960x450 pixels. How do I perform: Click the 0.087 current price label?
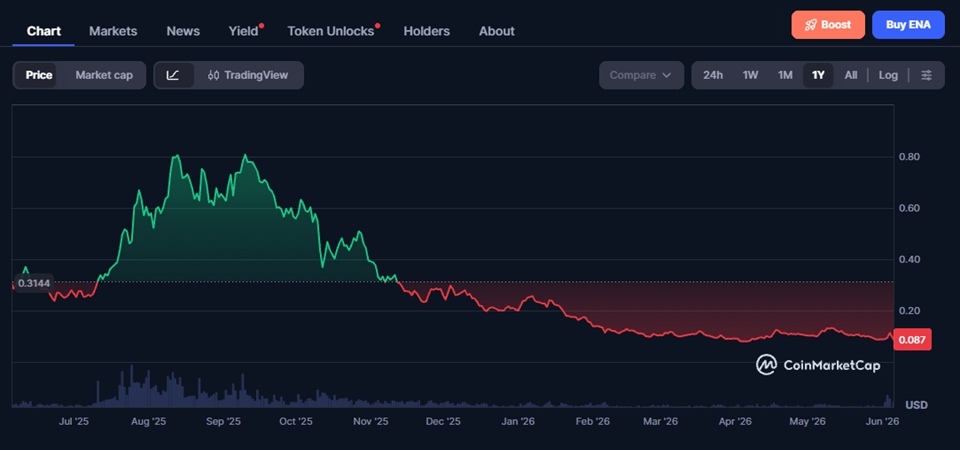point(912,339)
